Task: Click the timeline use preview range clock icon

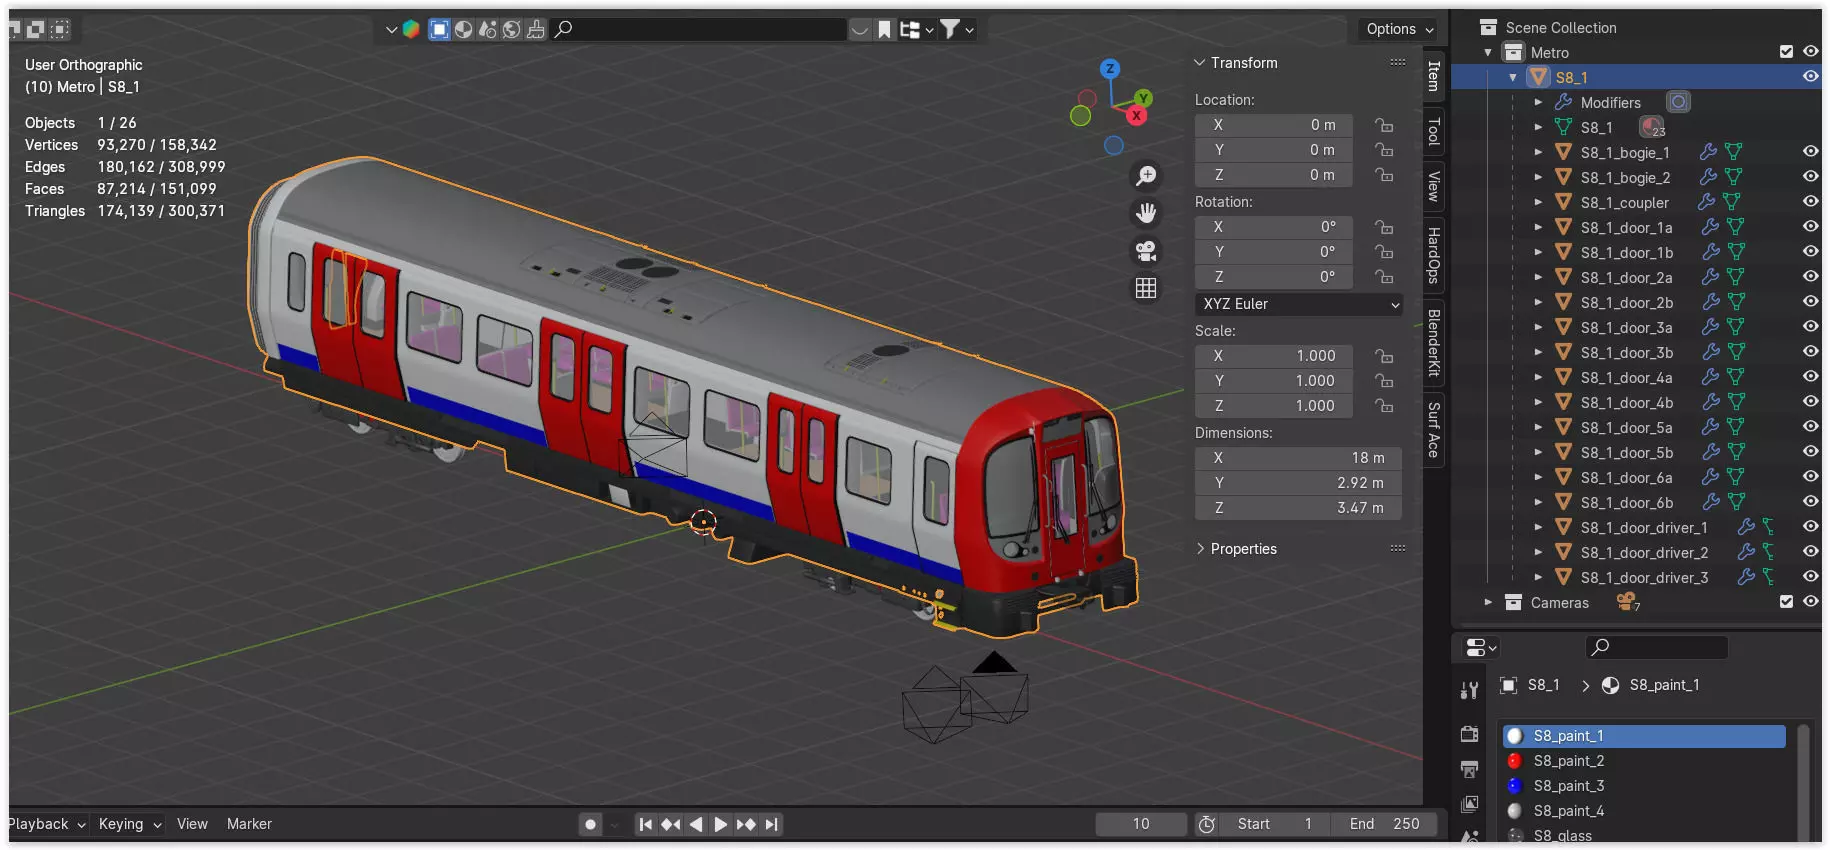Action: (1207, 824)
